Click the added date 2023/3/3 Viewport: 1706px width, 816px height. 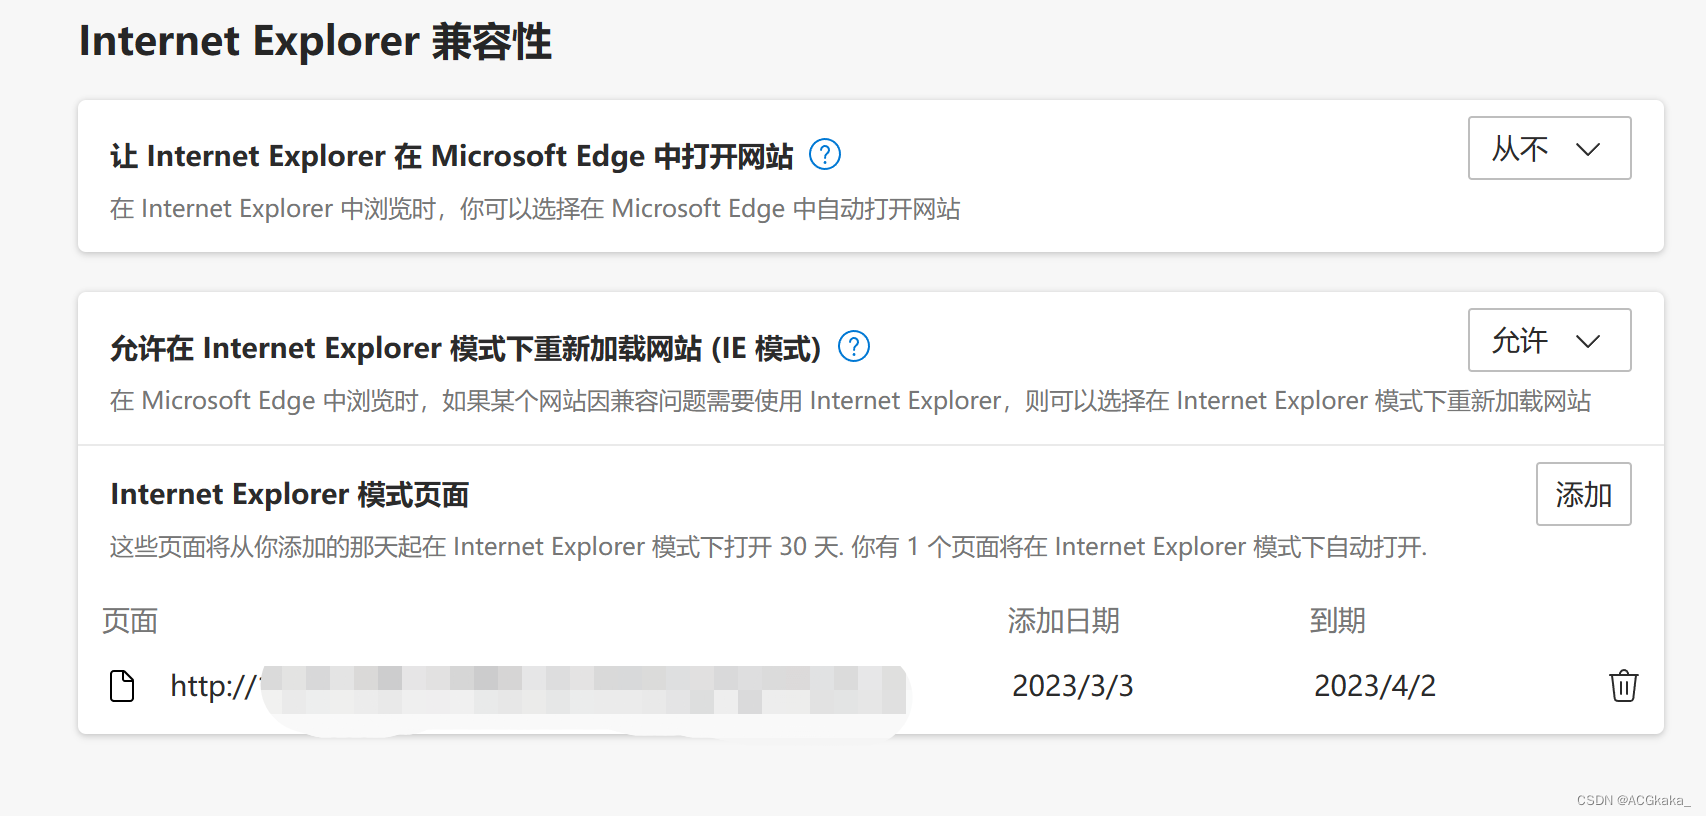[x=1072, y=686]
